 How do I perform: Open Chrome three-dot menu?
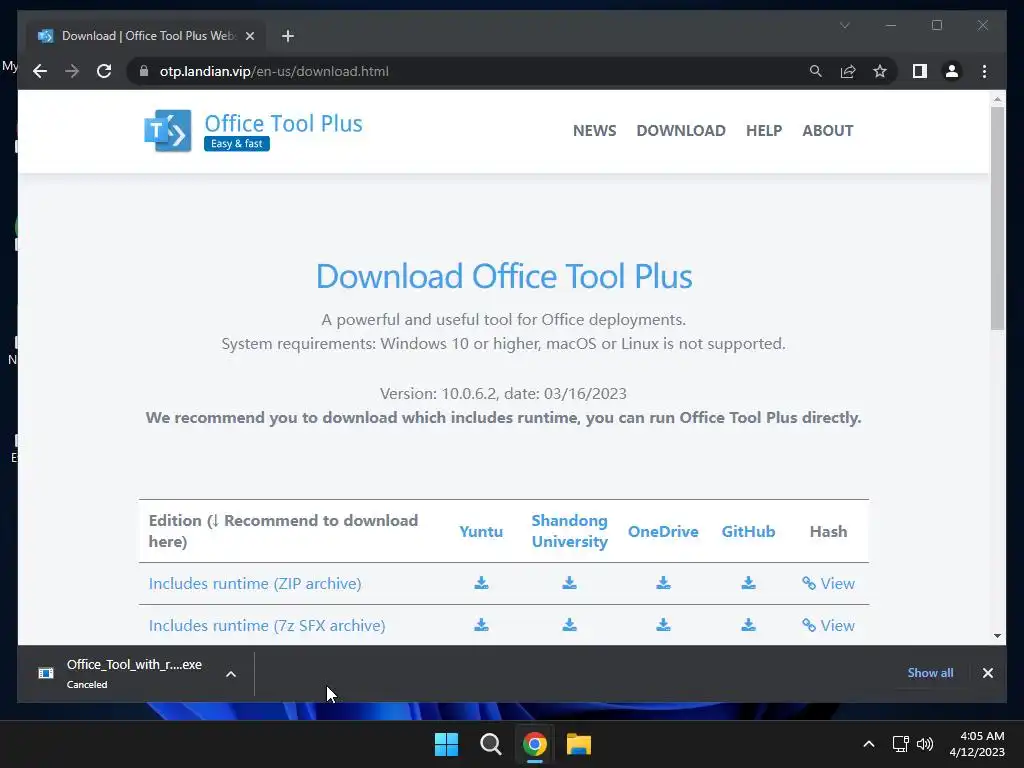[984, 71]
